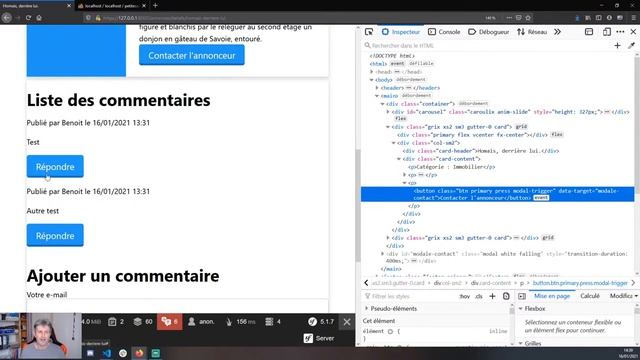
Task: Open the Symfony profiler red errors badge
Action: click(x=169, y=322)
